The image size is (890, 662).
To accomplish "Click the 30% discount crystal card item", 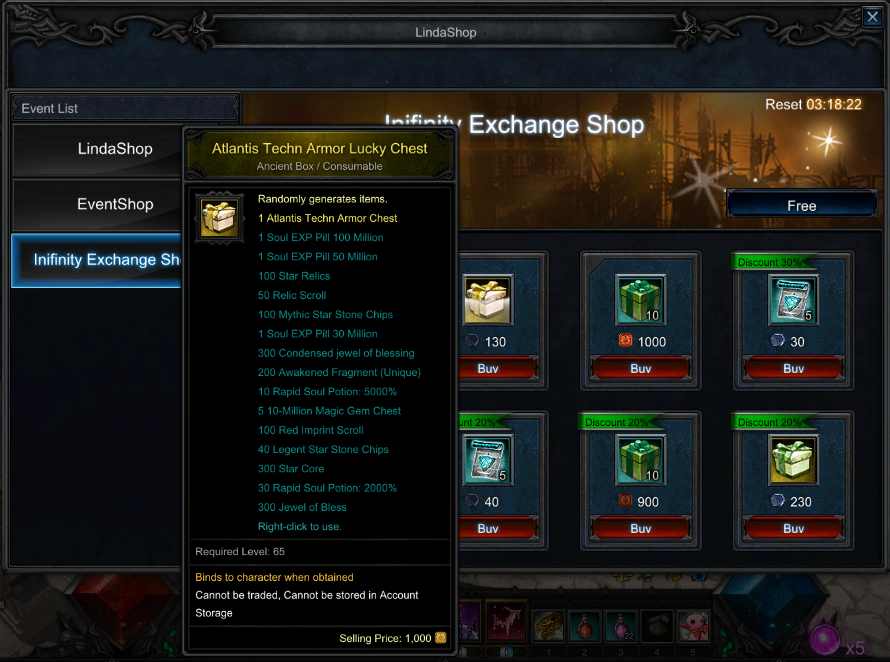I will pyautogui.click(x=793, y=300).
